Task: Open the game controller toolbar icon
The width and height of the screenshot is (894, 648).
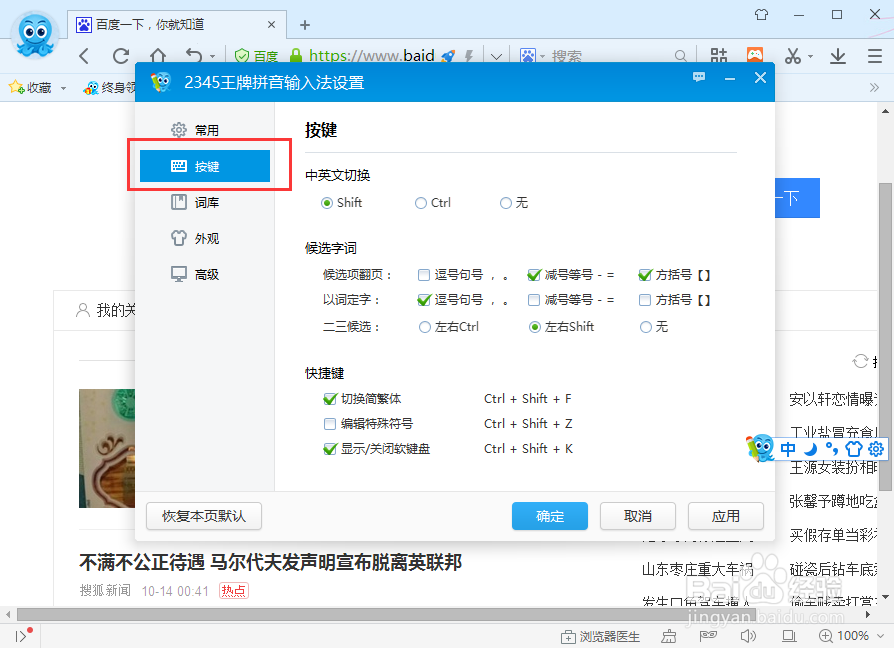Action: [755, 55]
